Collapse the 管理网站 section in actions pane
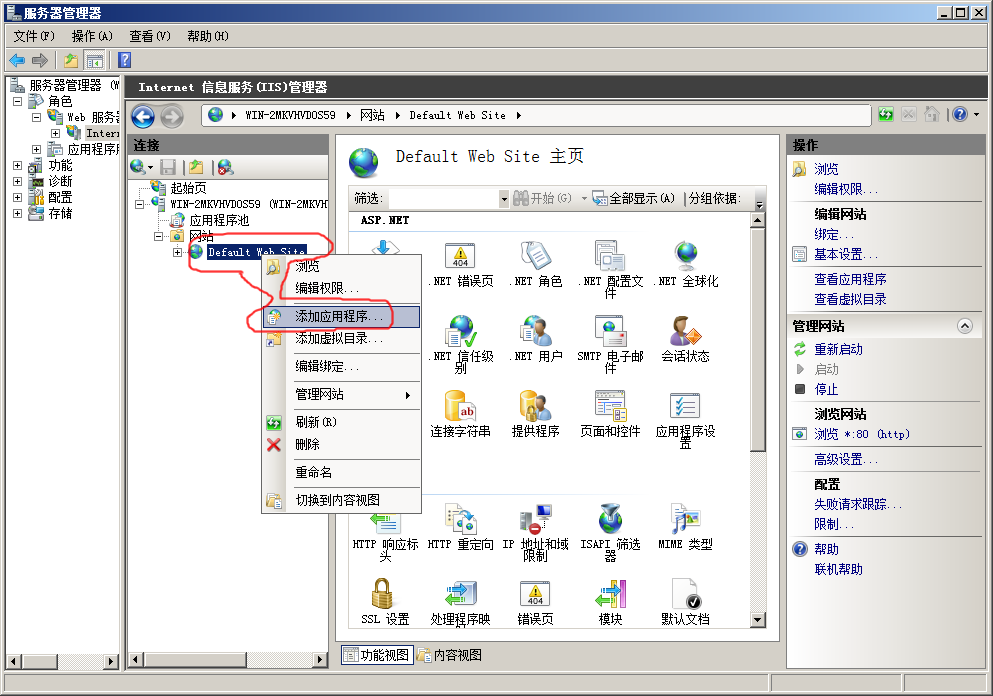The image size is (993, 696). [964, 326]
